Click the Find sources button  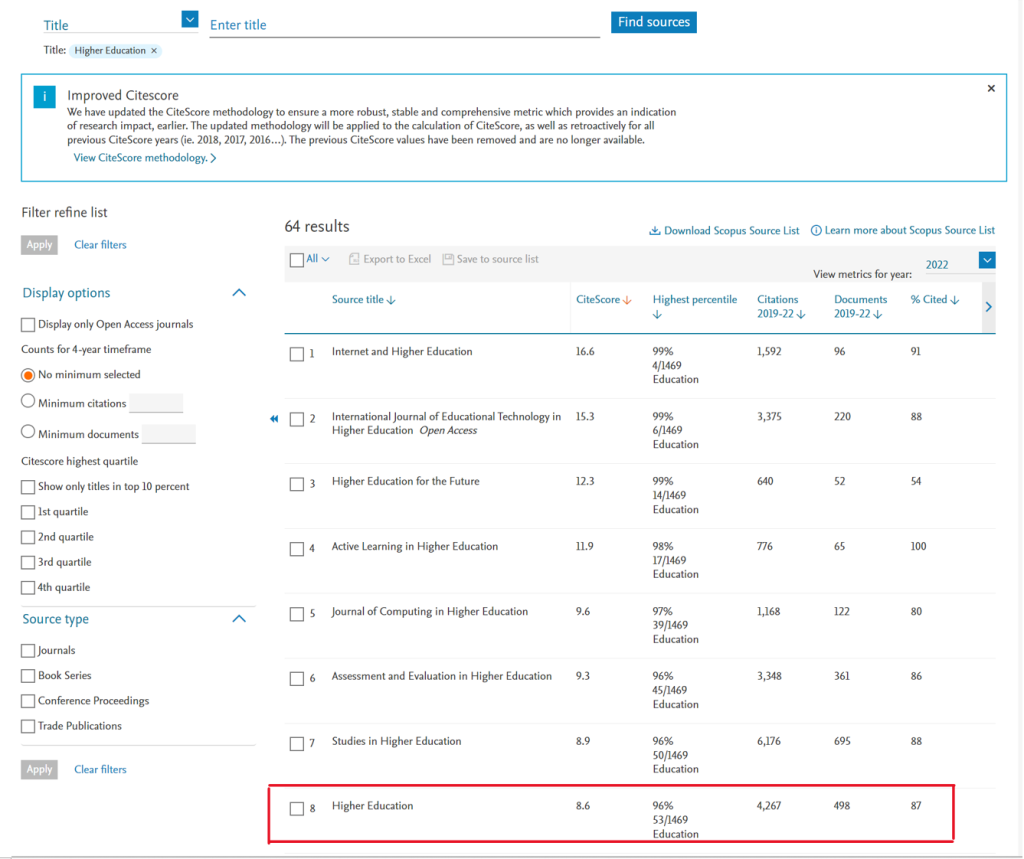tap(654, 22)
